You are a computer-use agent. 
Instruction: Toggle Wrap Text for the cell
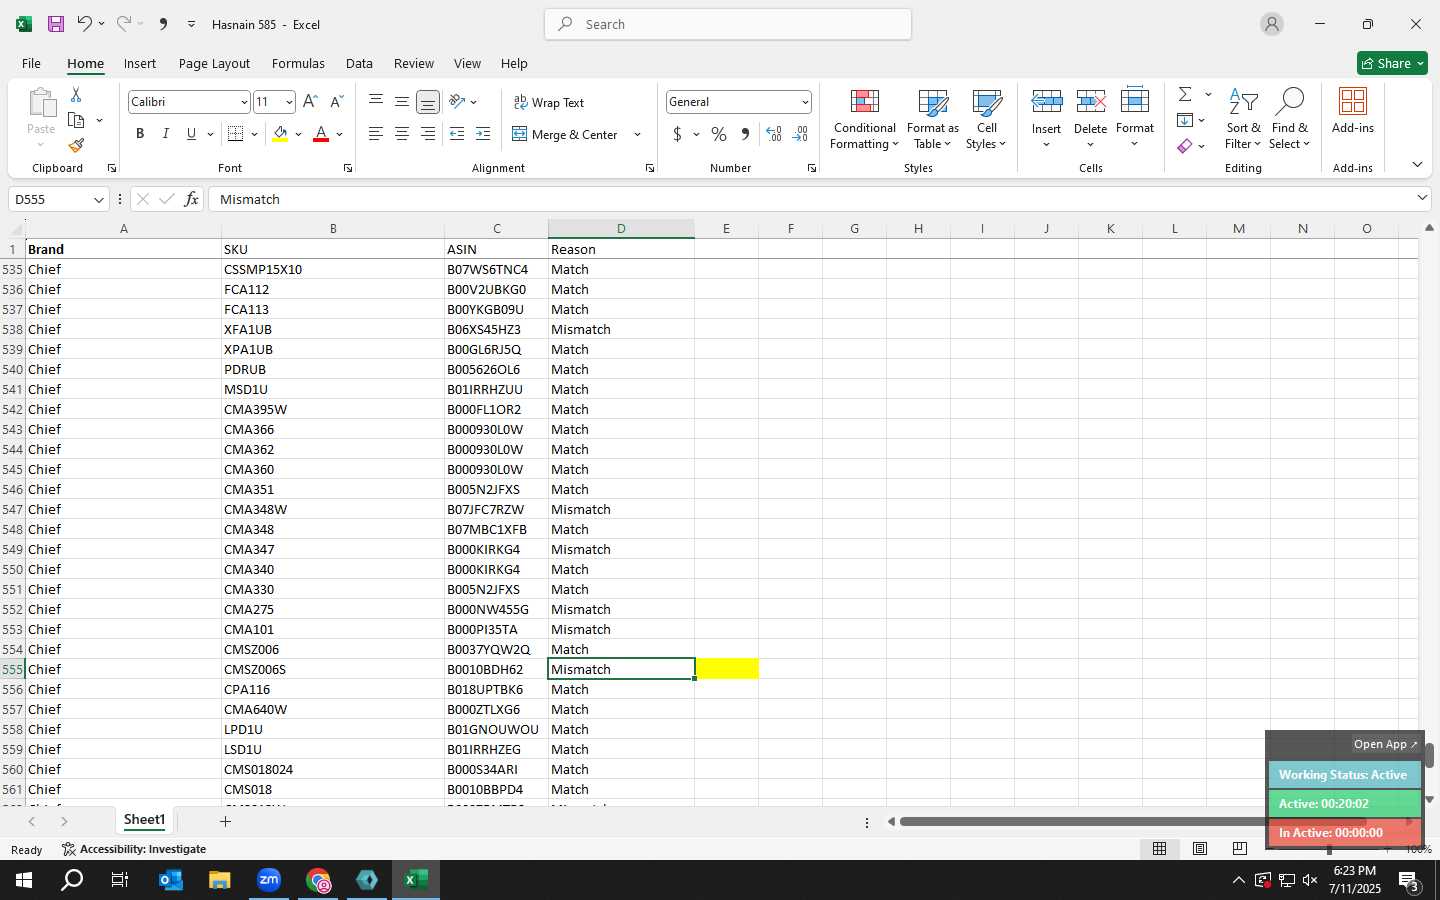pyautogui.click(x=548, y=102)
